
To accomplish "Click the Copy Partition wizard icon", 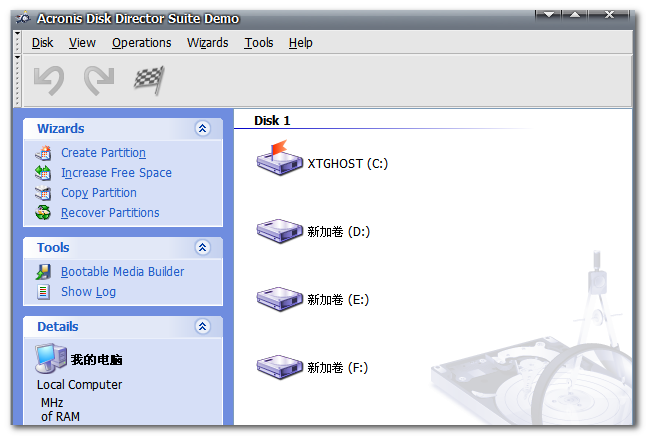I will pos(43,192).
